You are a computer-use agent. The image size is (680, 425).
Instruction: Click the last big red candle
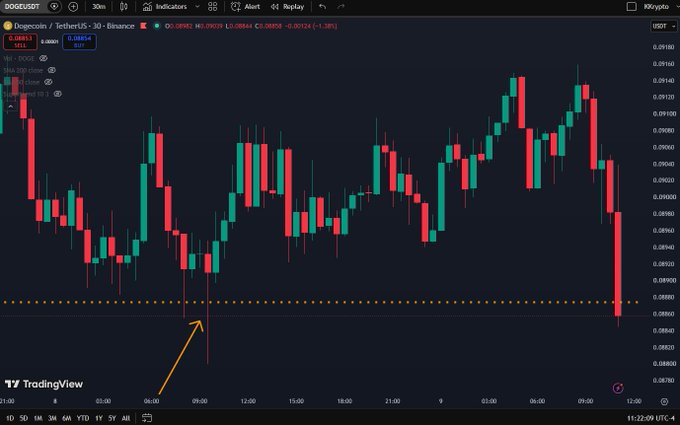tap(618, 264)
